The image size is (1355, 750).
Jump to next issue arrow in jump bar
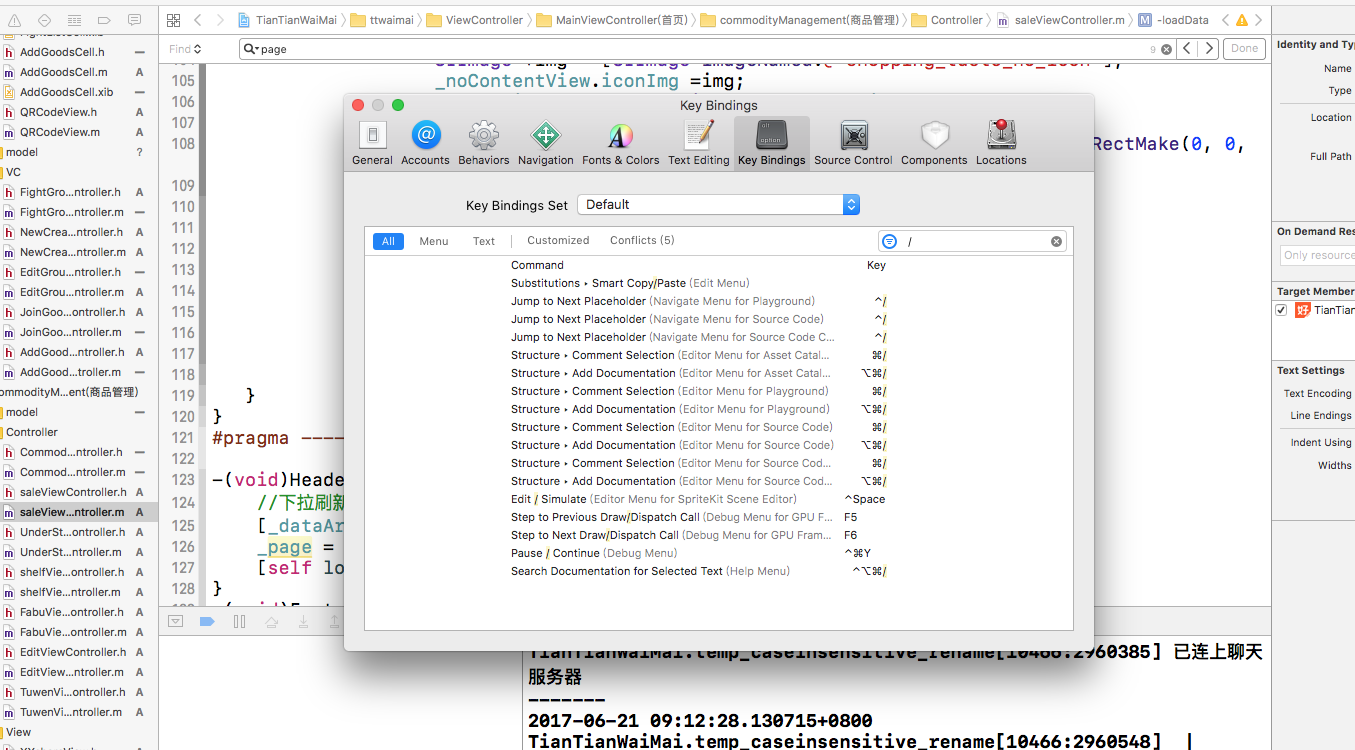tap(1261, 20)
